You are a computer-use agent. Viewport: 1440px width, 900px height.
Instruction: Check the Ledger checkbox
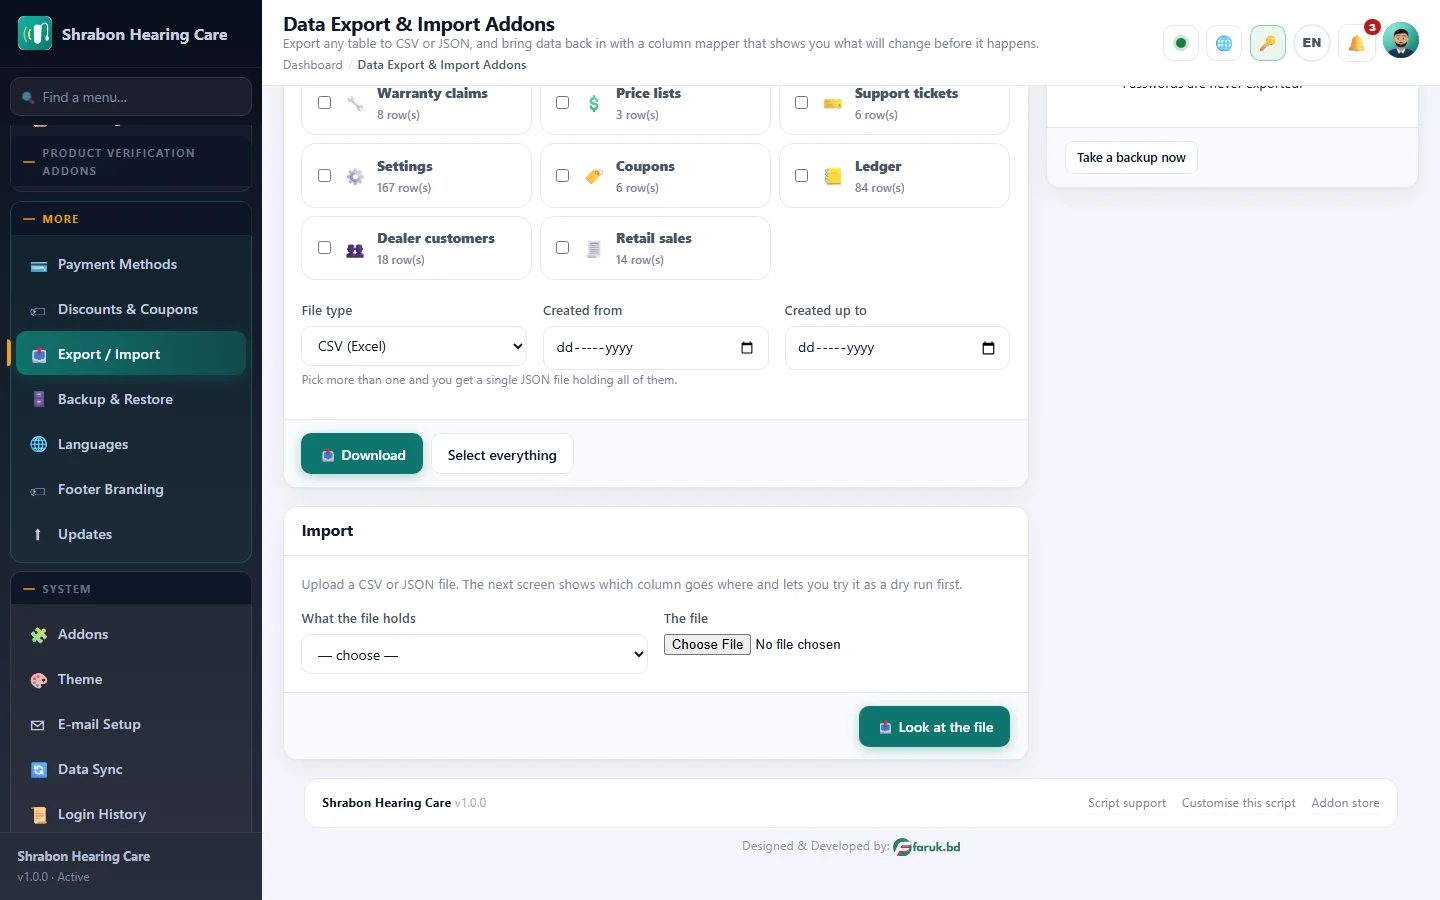pos(801,175)
